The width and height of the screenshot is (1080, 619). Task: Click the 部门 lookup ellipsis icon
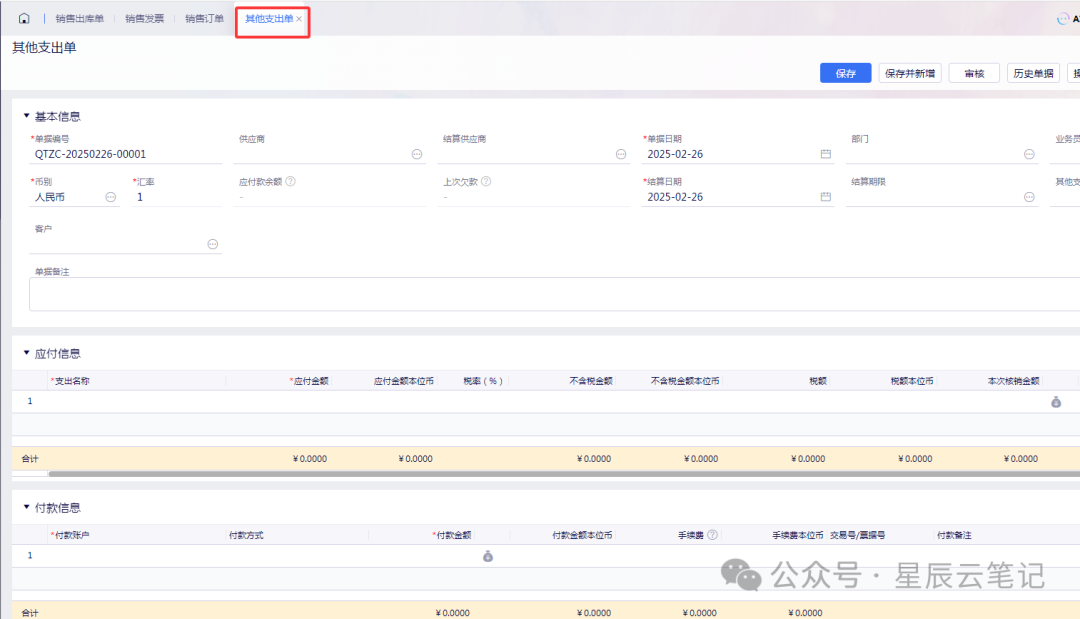pyautogui.click(x=1028, y=154)
